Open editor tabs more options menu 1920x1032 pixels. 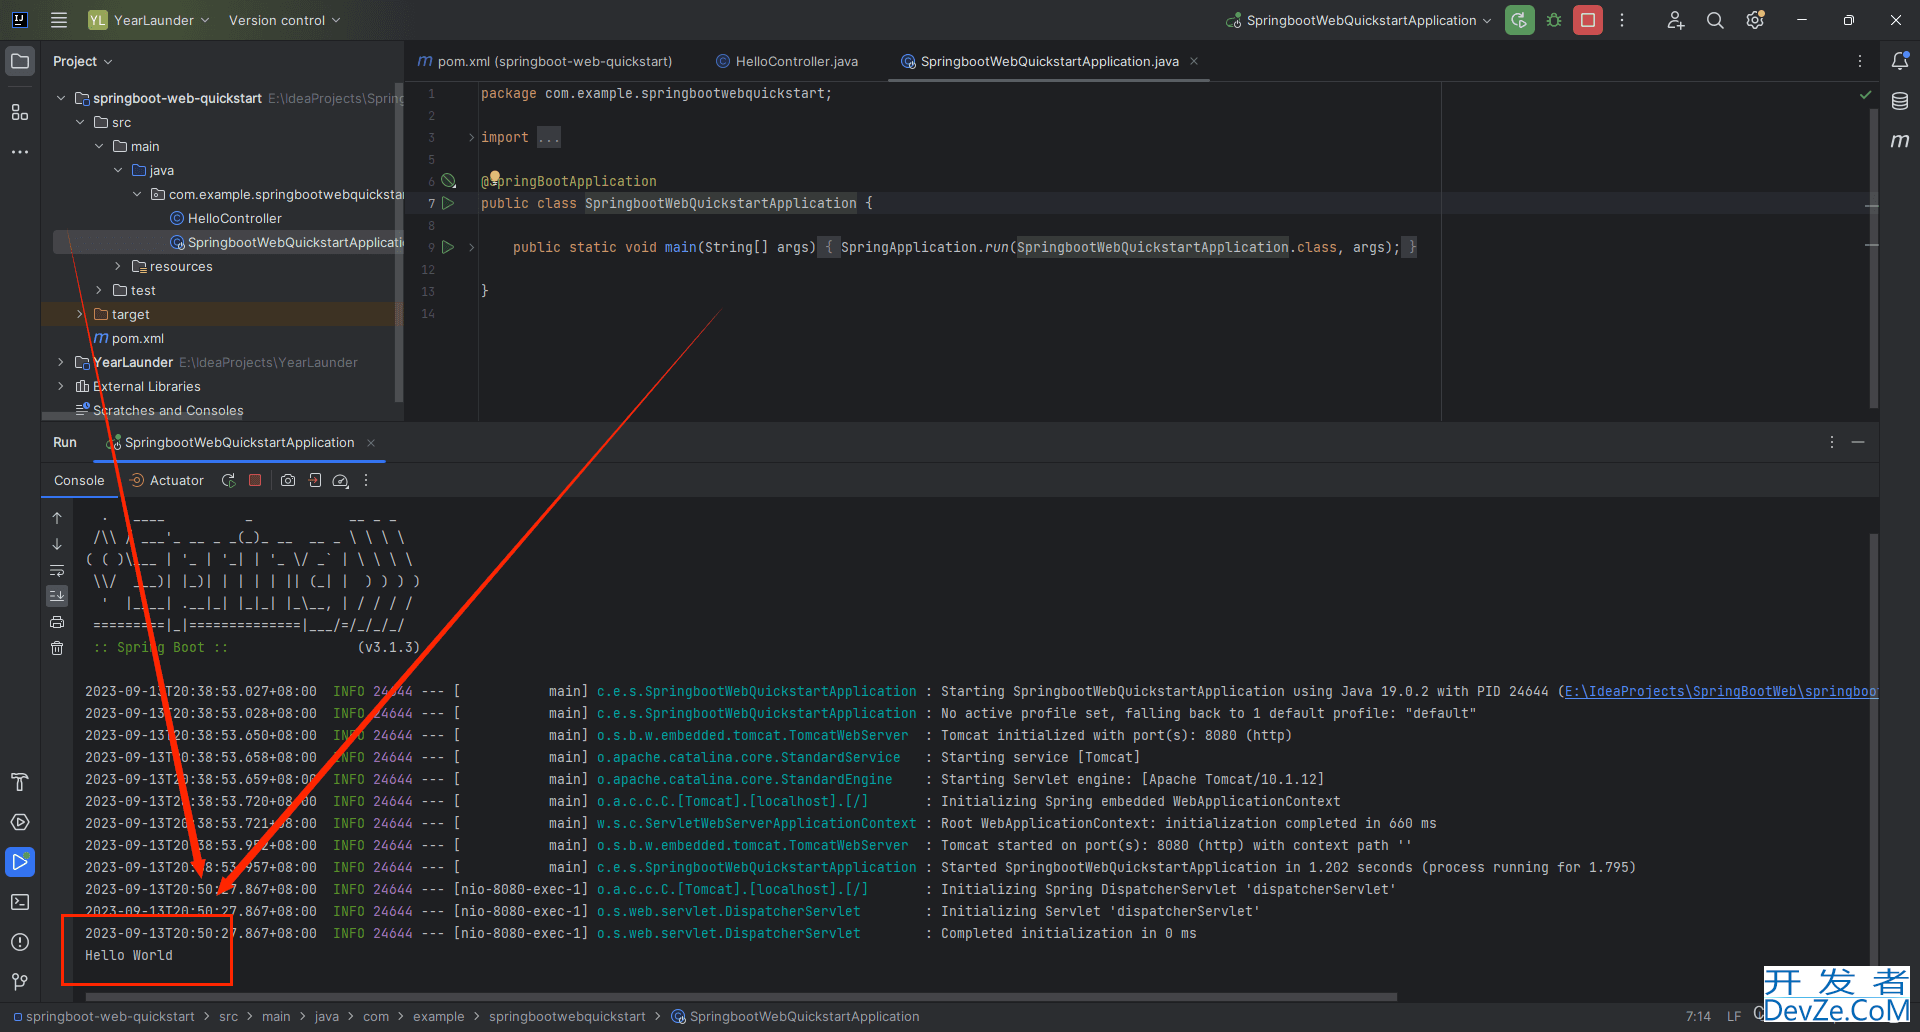pyautogui.click(x=1860, y=61)
